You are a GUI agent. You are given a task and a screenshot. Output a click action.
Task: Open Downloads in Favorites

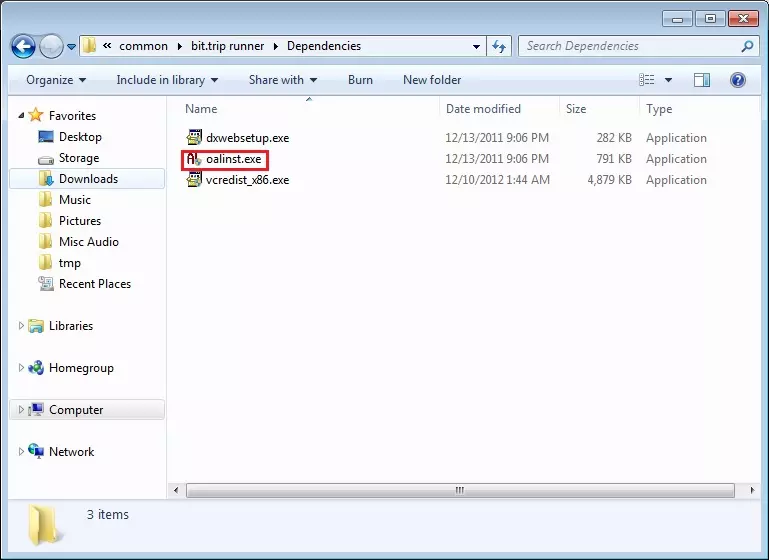pyautogui.click(x=88, y=179)
